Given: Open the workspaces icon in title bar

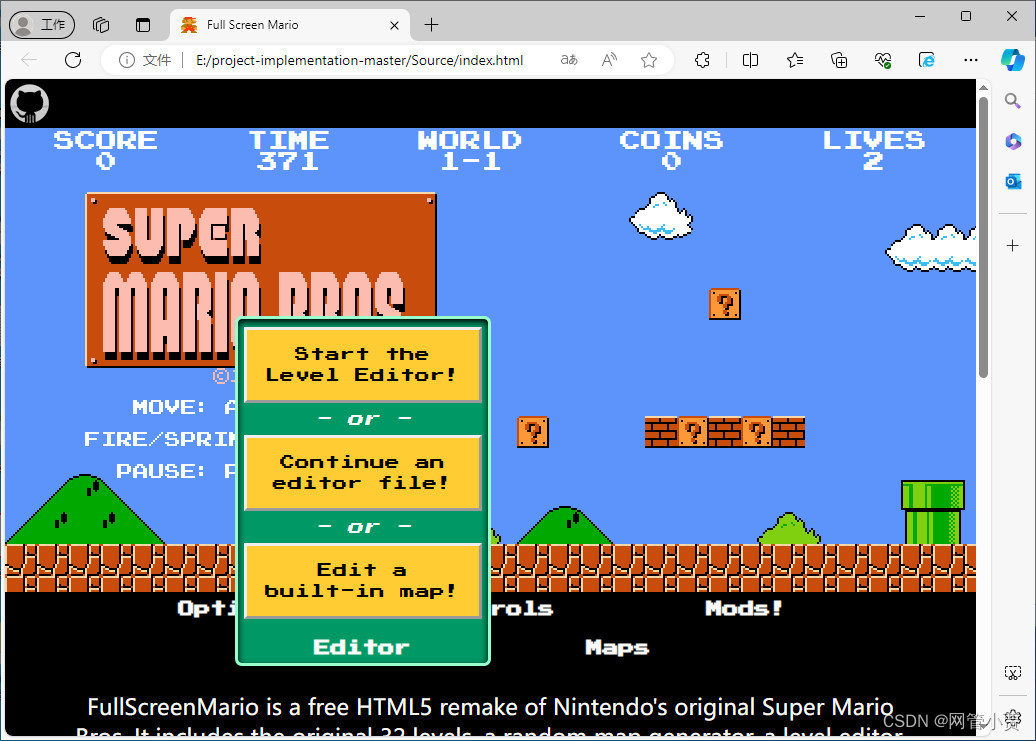Looking at the screenshot, I should pos(100,25).
